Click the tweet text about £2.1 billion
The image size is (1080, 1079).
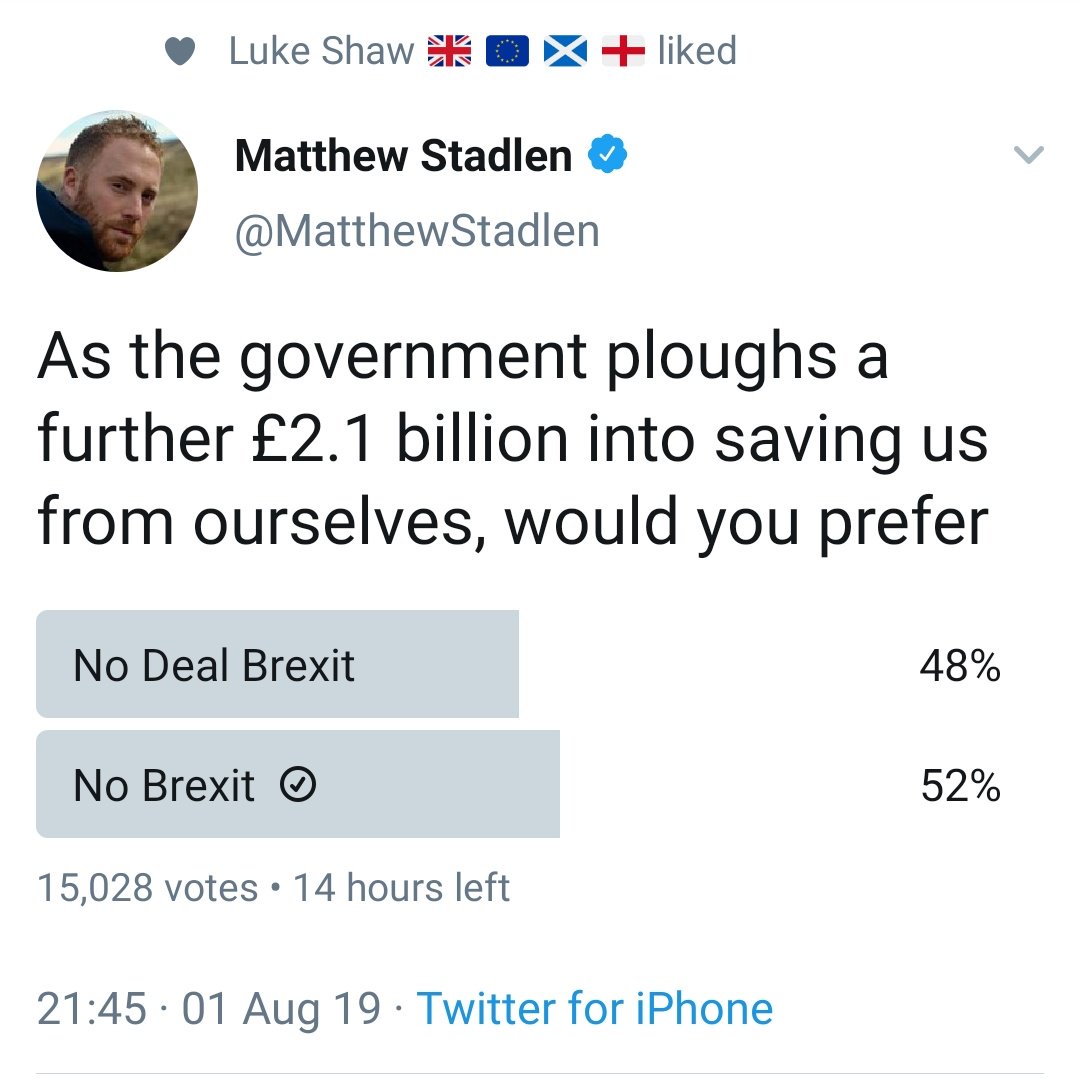(x=513, y=440)
